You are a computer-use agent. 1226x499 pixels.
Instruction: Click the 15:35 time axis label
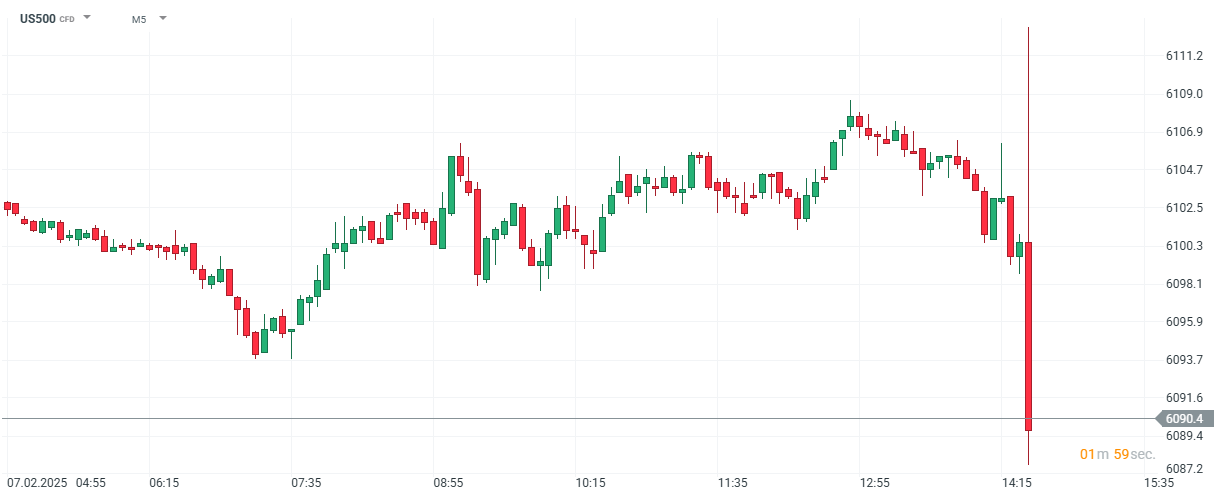click(x=1159, y=483)
